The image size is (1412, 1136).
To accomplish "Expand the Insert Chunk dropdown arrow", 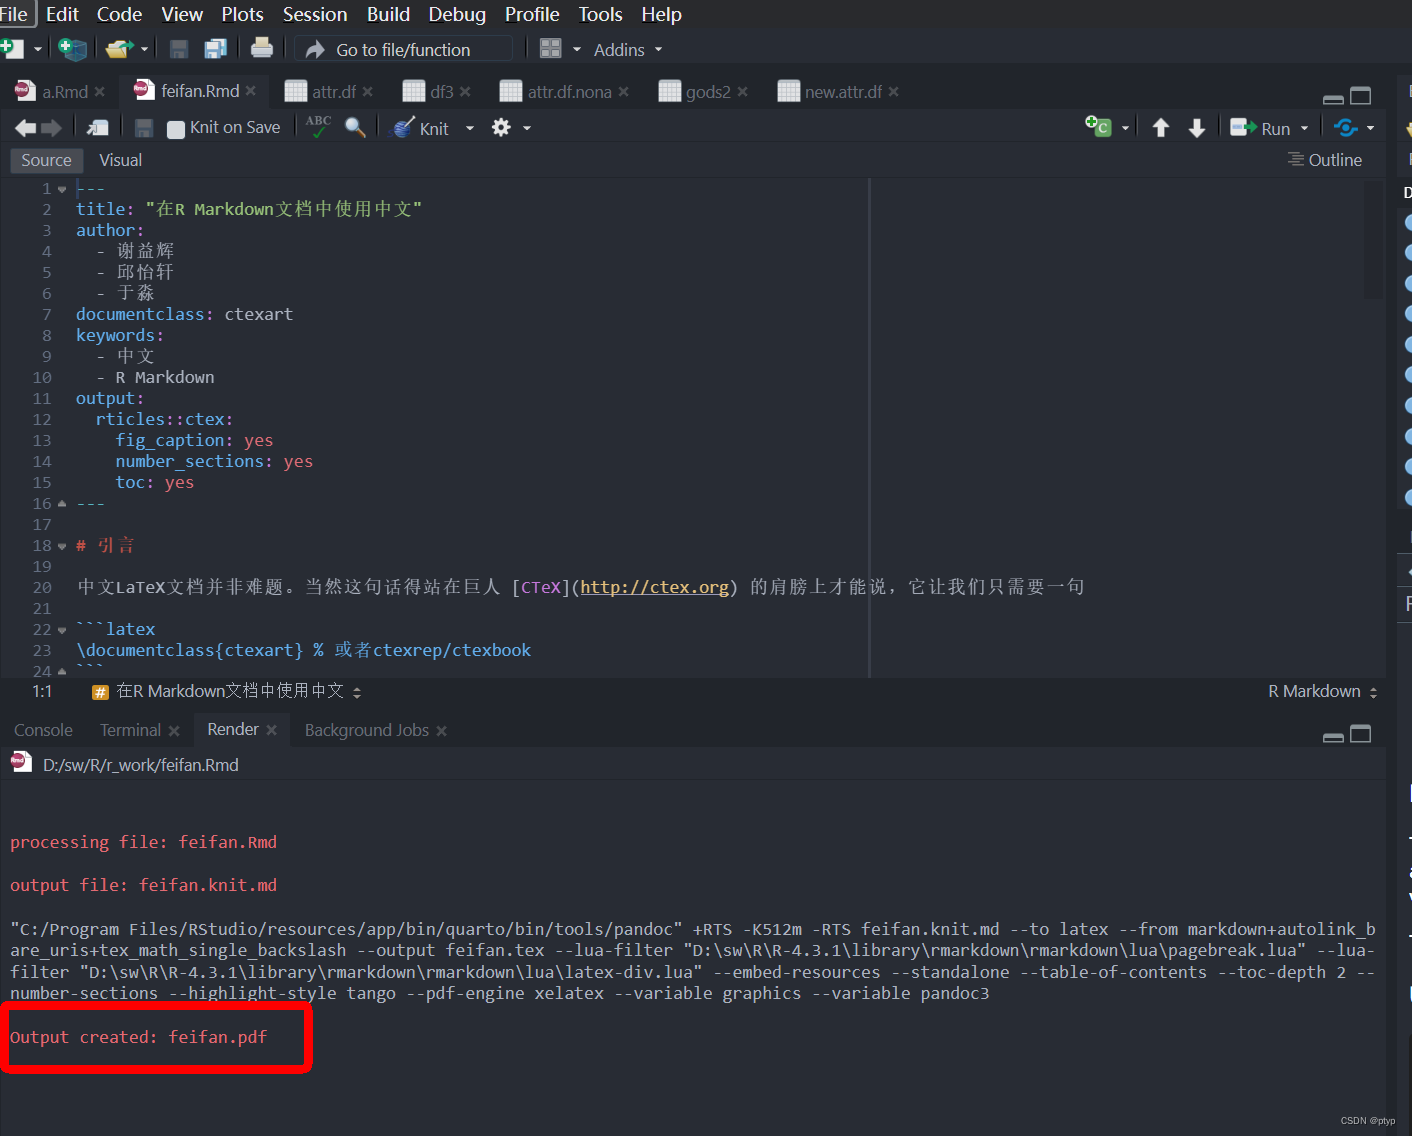I will point(1125,128).
